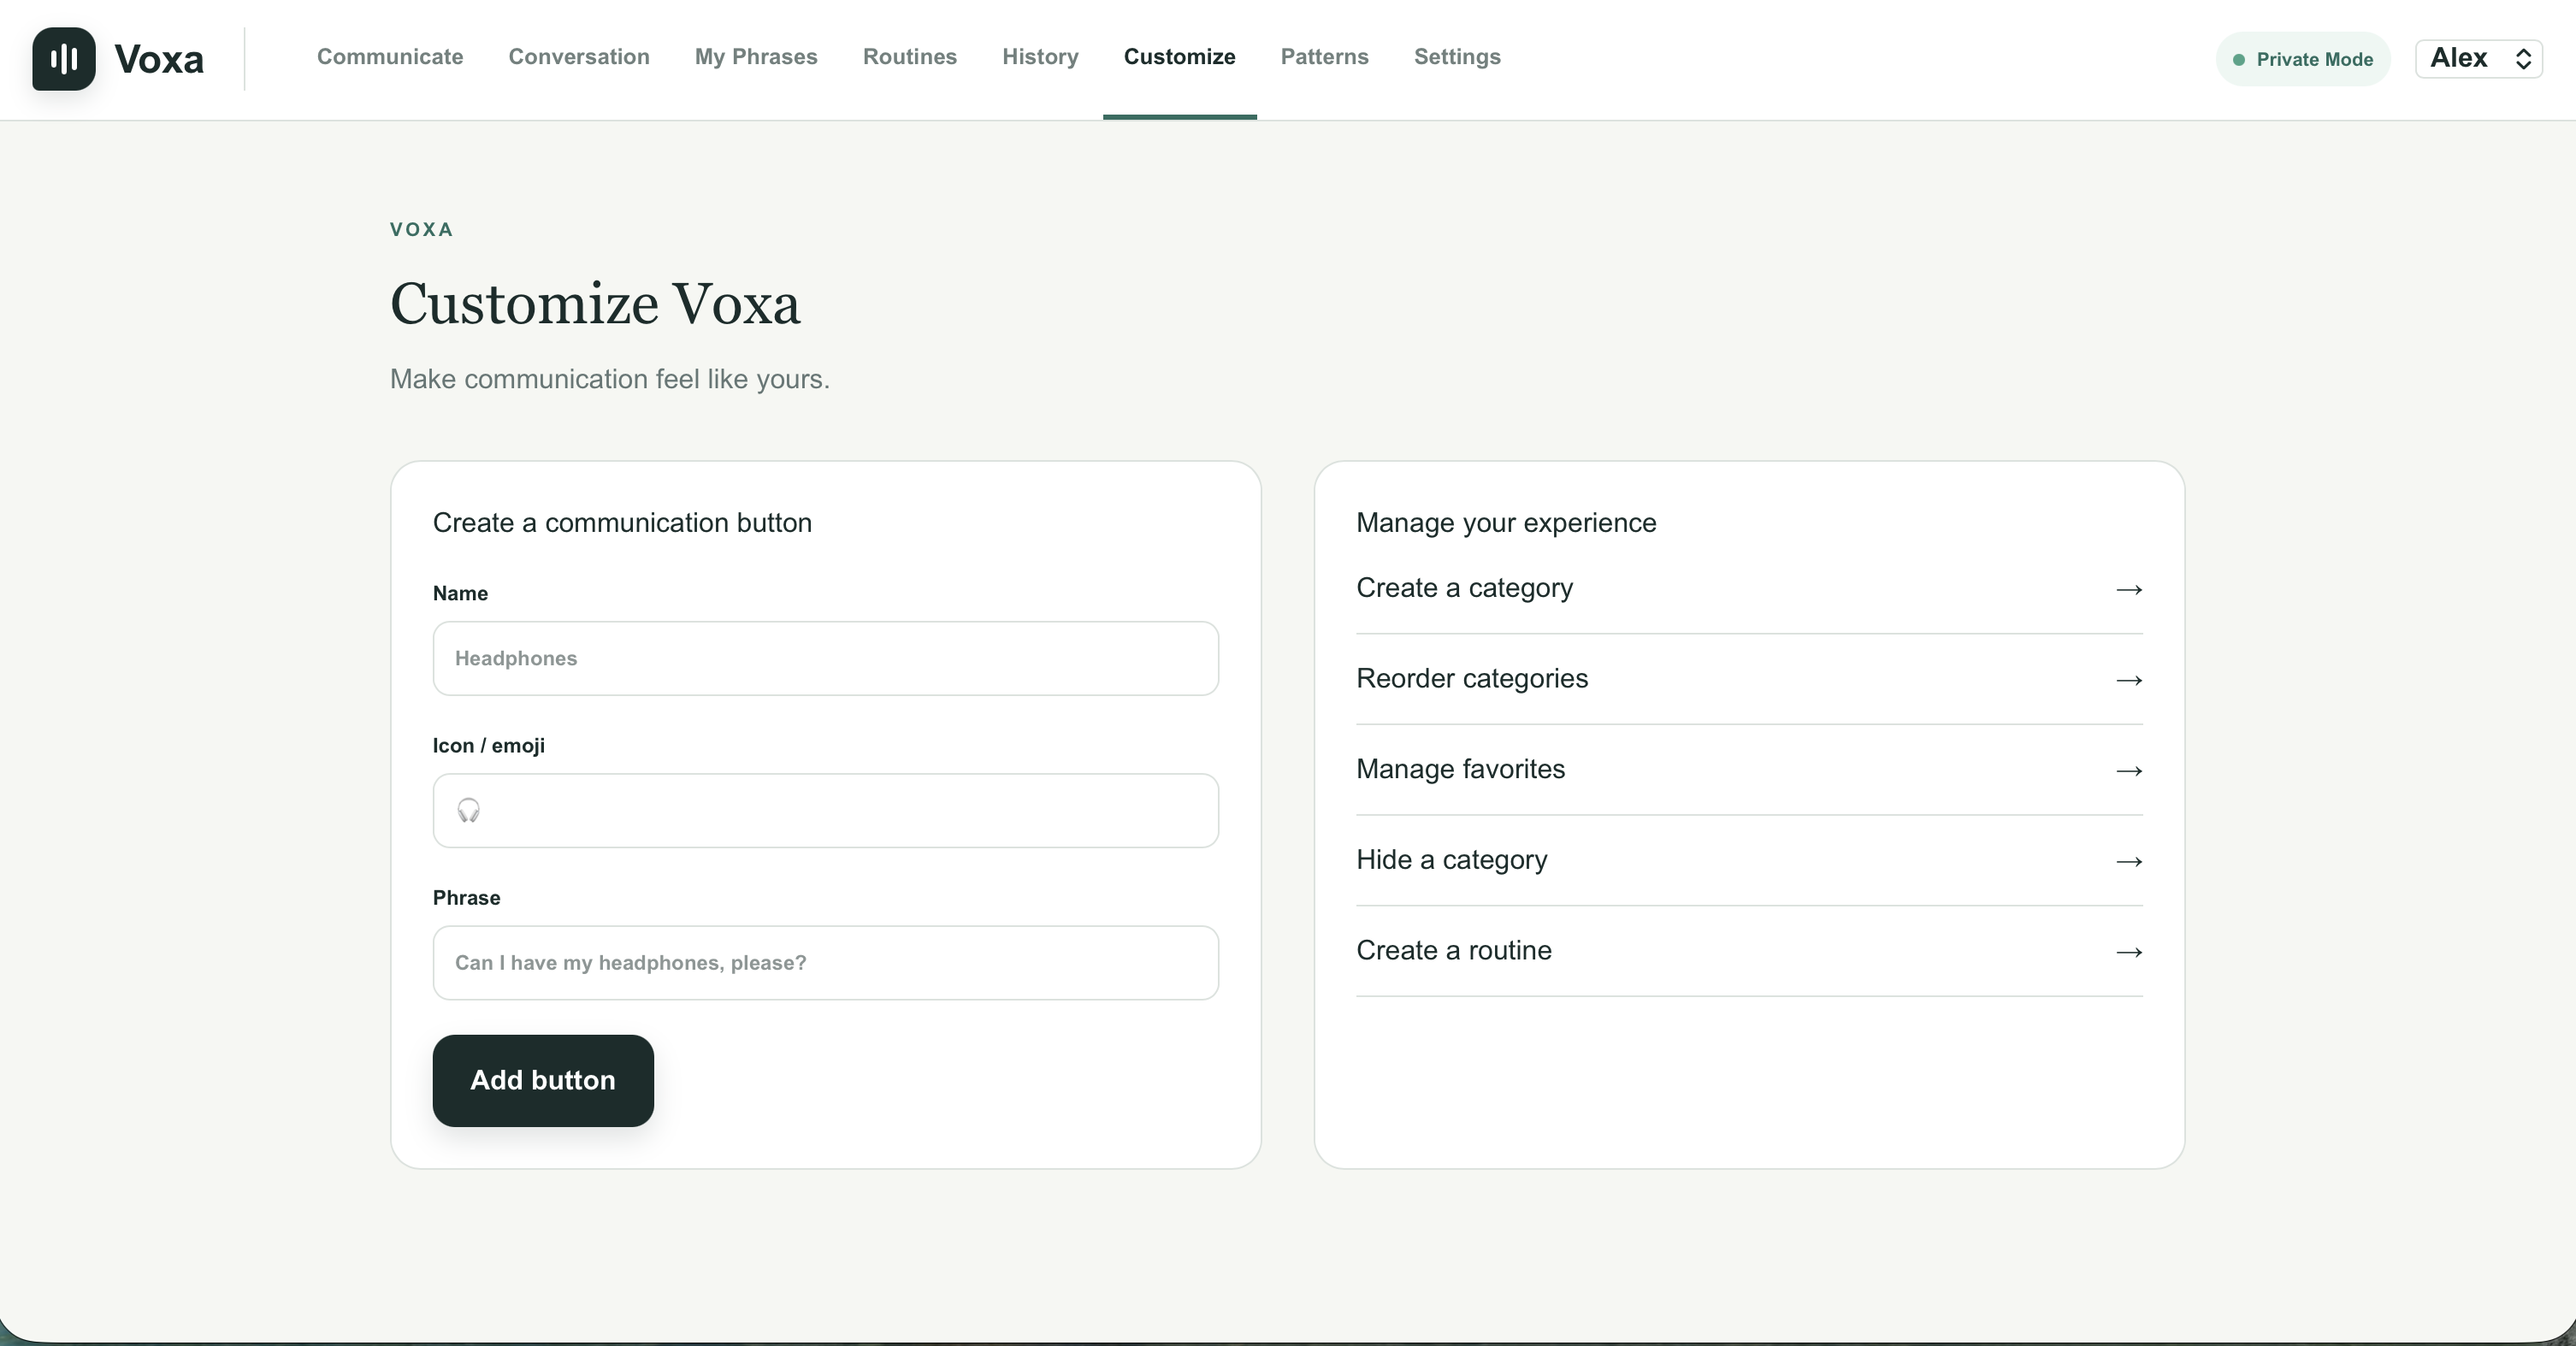
Task: Toggle Private Mode
Action: (x=2303, y=59)
